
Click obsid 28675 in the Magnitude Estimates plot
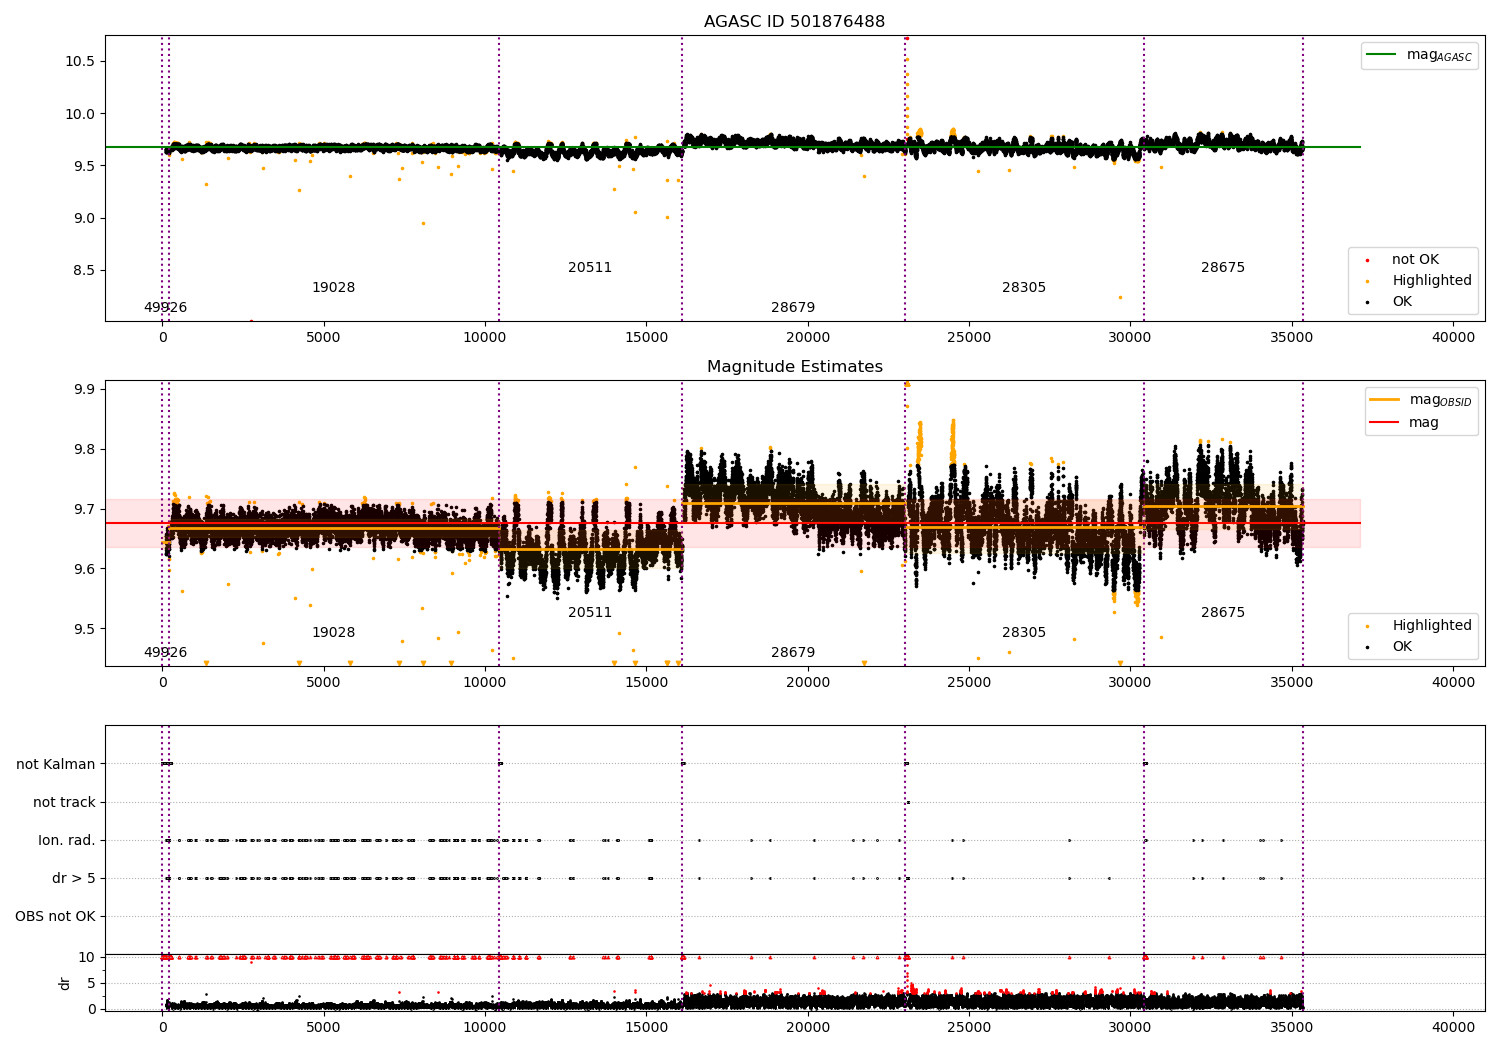1223,613
